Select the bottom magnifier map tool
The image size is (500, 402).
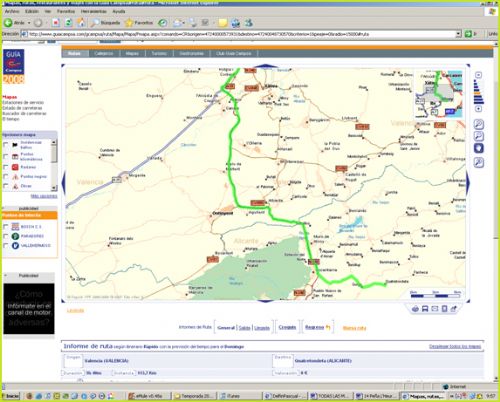pos(479,163)
